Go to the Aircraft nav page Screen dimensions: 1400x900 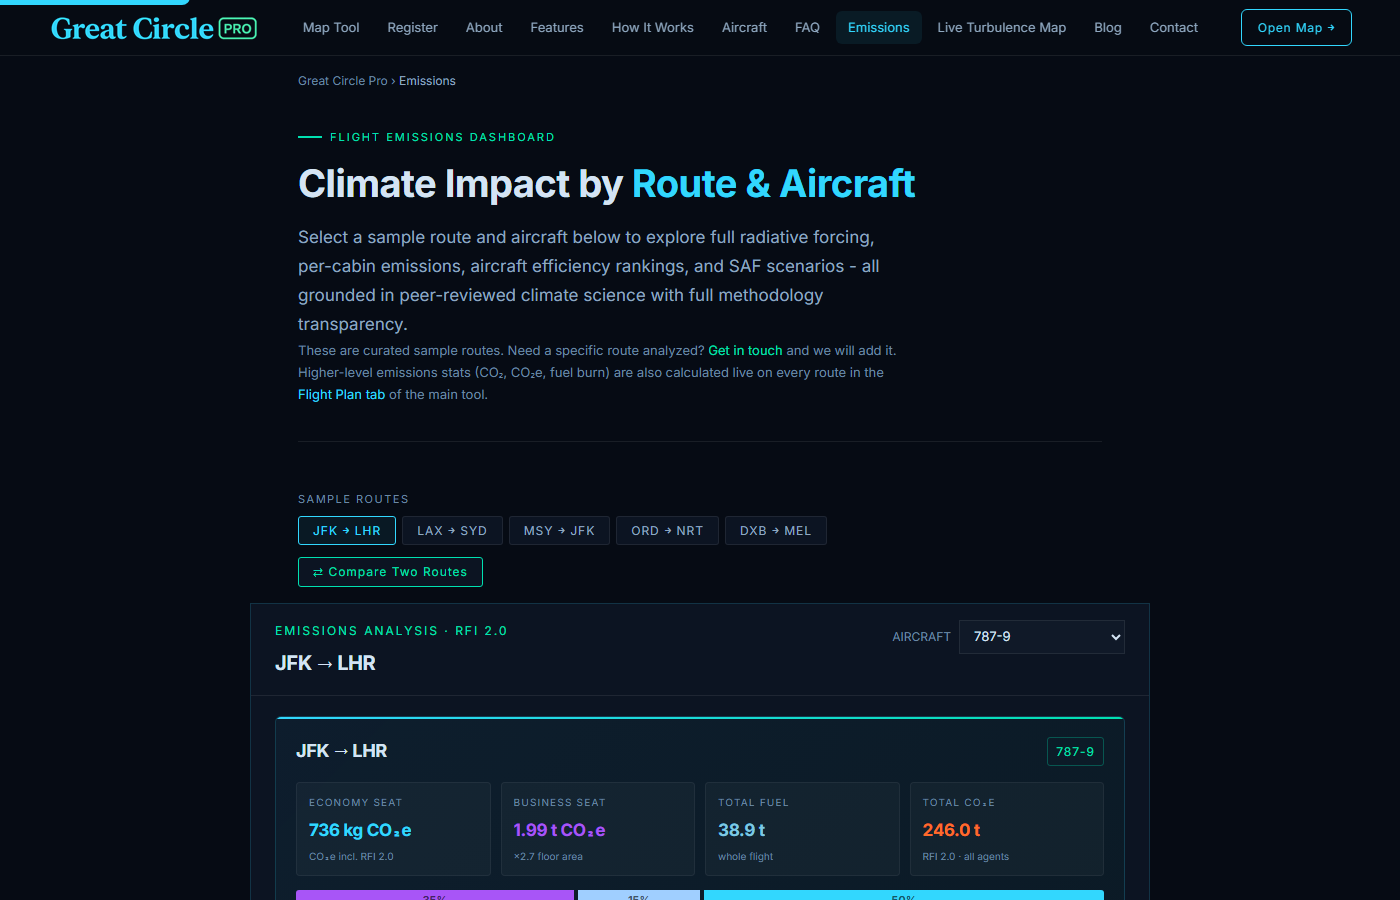click(744, 28)
